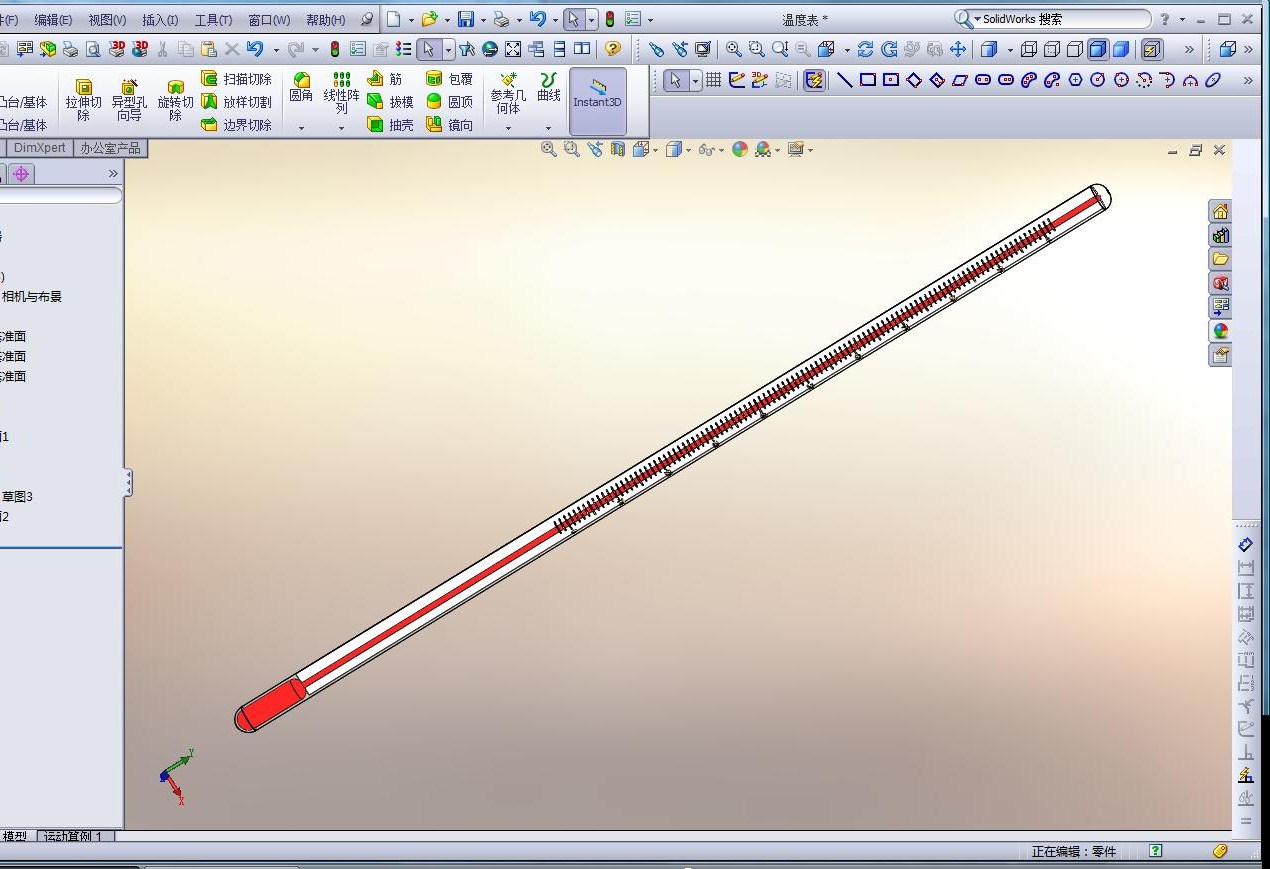Choose Boundary Cut 边界切除

click(x=237, y=125)
